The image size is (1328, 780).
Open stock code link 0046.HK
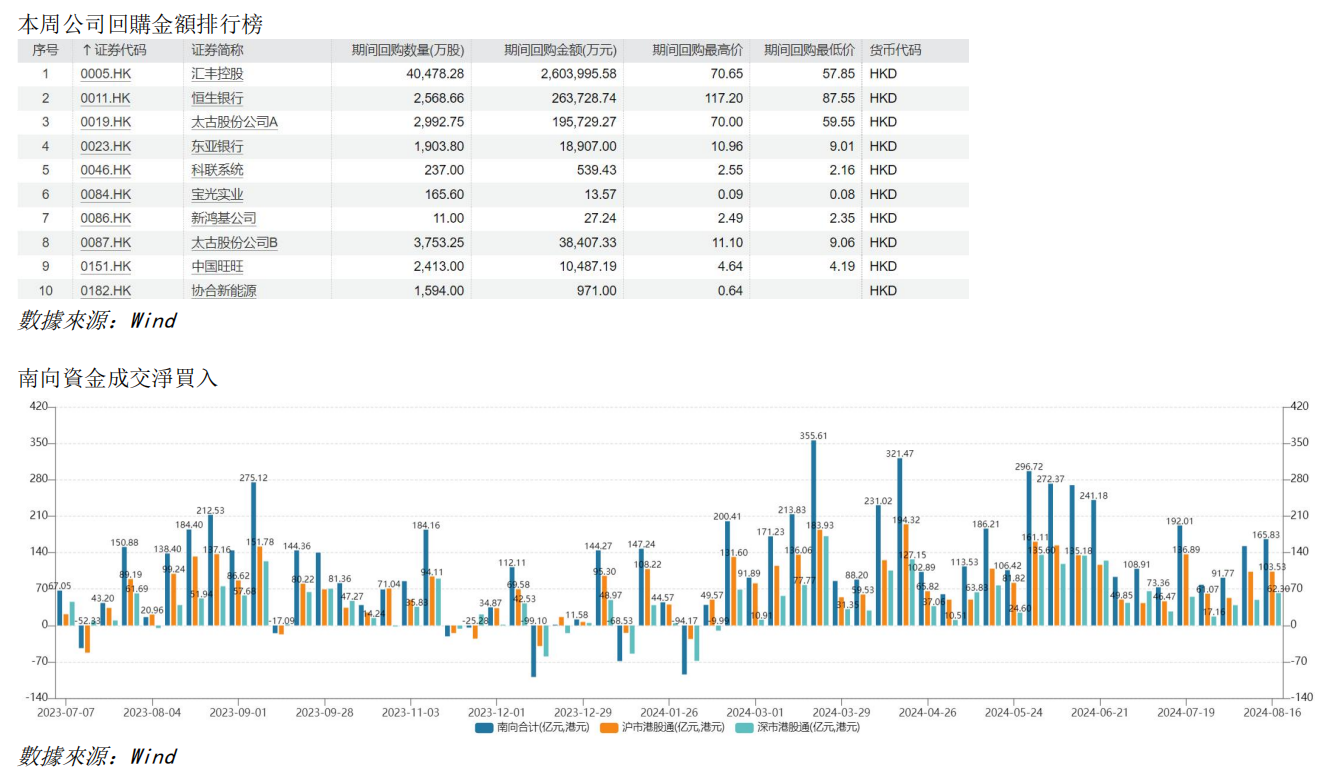[105, 170]
